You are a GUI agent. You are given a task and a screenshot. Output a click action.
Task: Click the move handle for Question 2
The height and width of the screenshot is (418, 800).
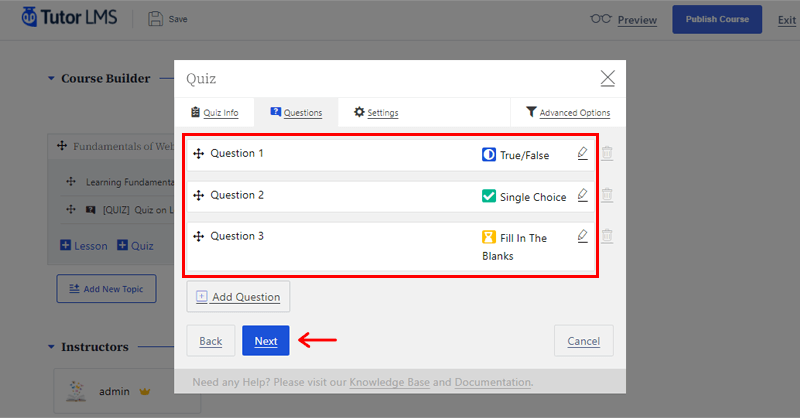(x=198, y=195)
